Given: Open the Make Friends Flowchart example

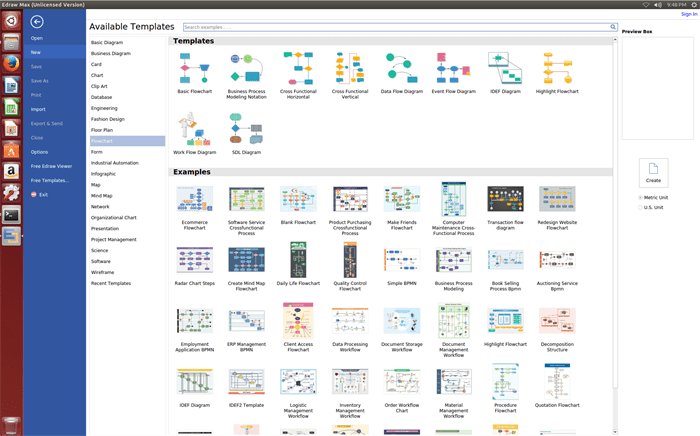Looking at the screenshot, I should coord(402,199).
